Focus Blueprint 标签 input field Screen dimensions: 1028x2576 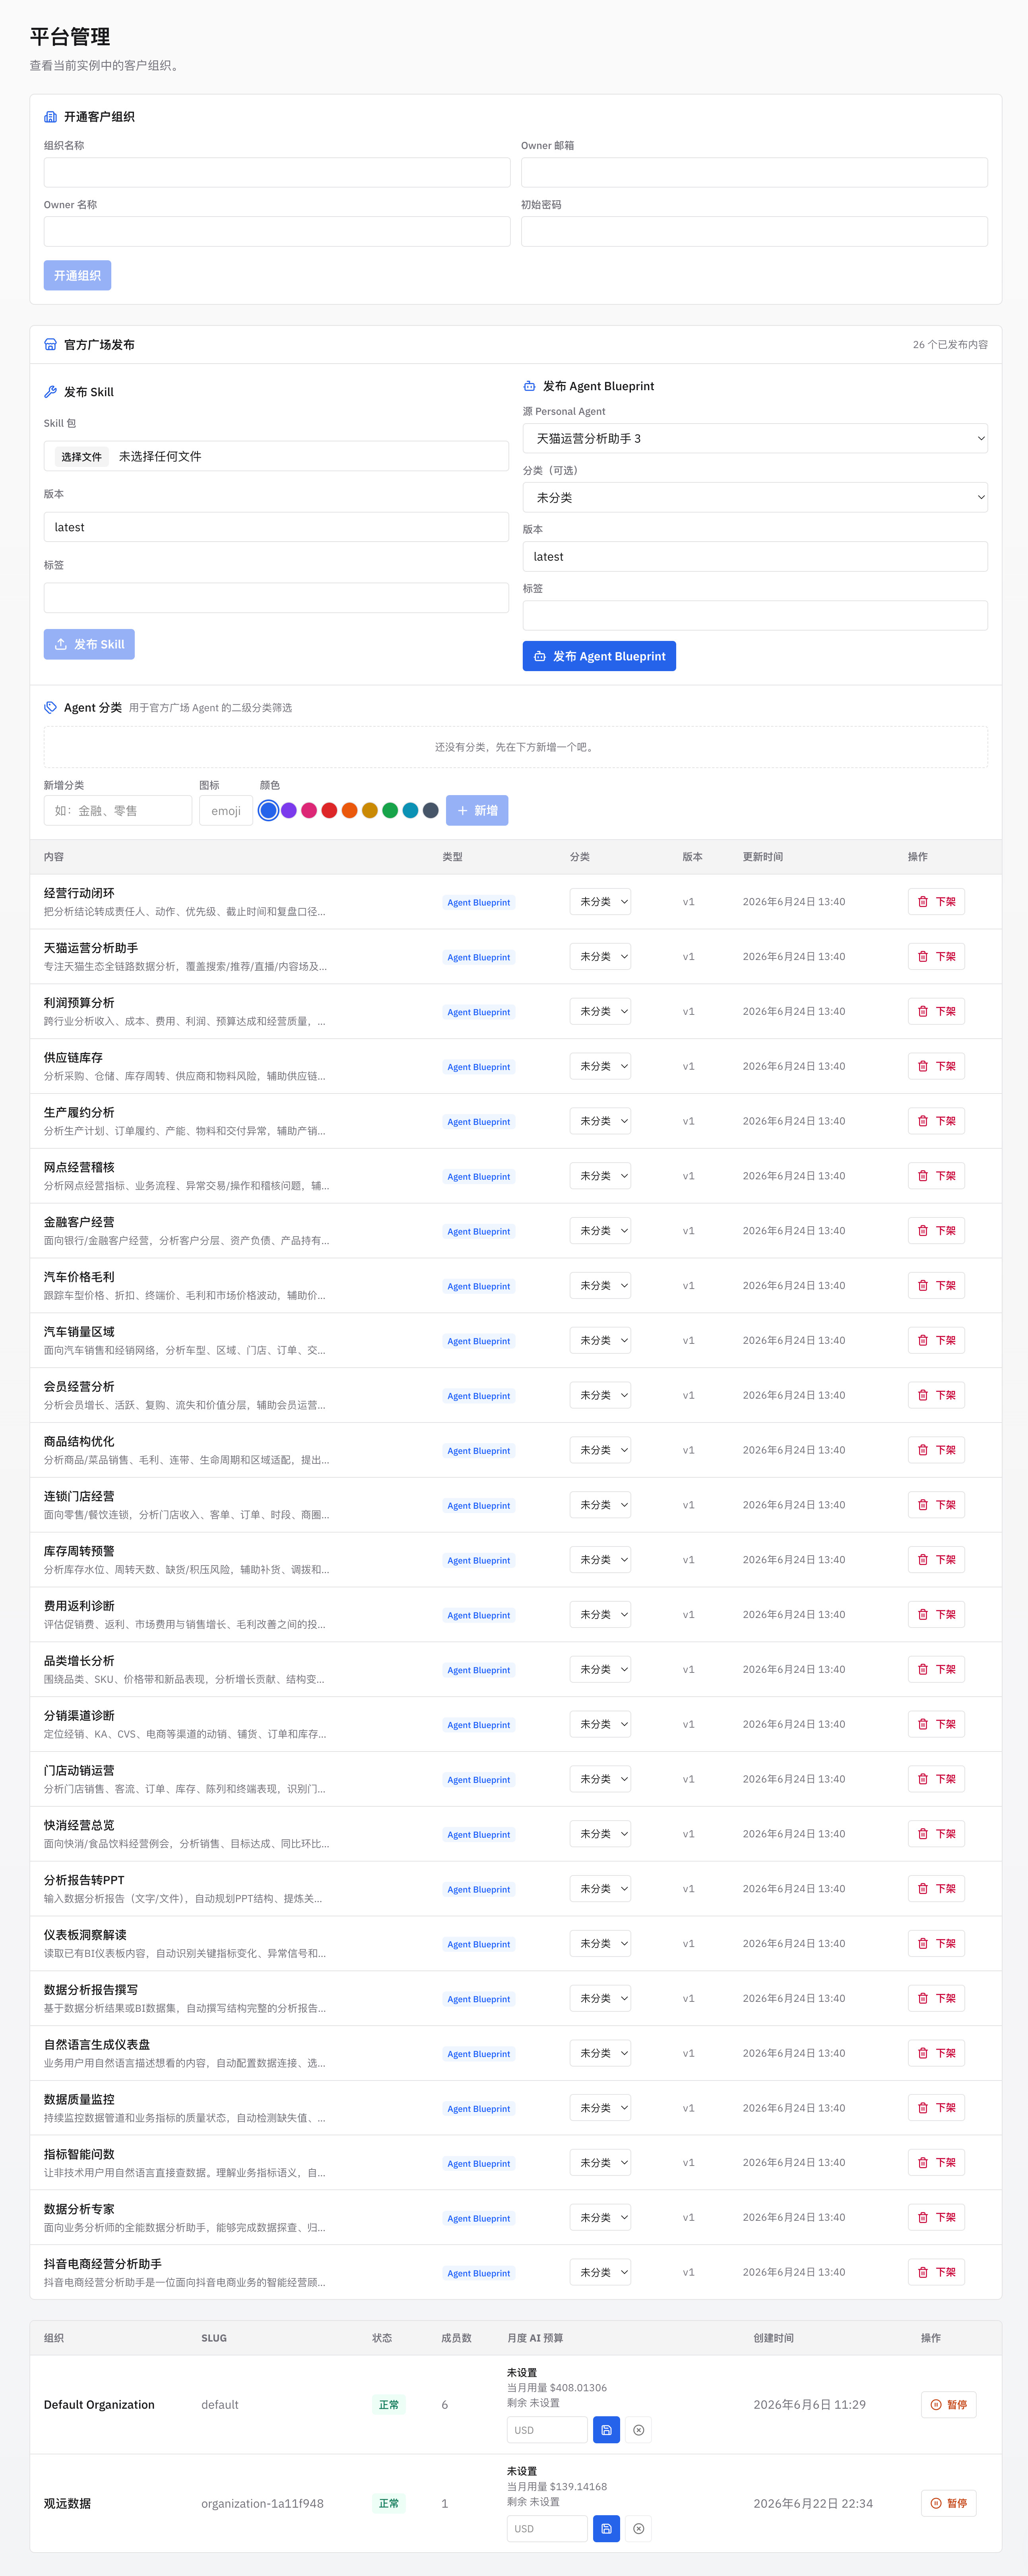pyautogui.click(x=755, y=616)
